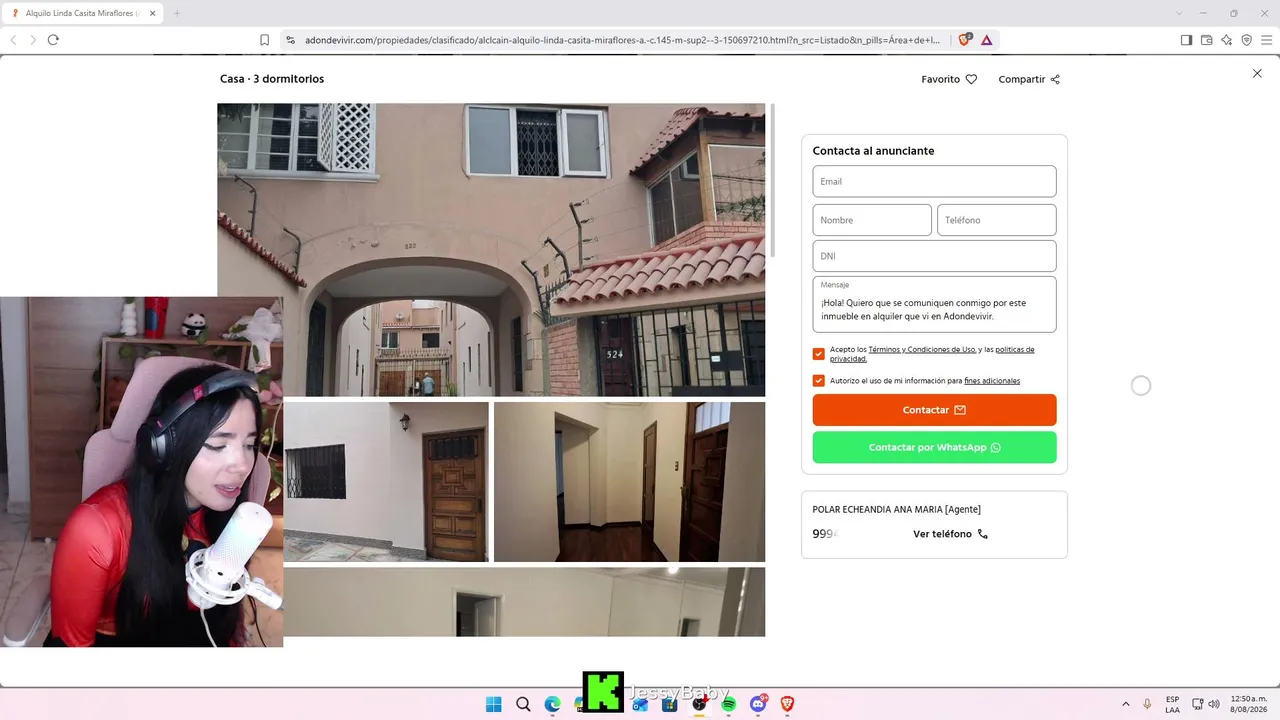This screenshot has width=1280, height=720.
Task: Open the Términos y Condiciones de Uso link
Action: coord(922,349)
